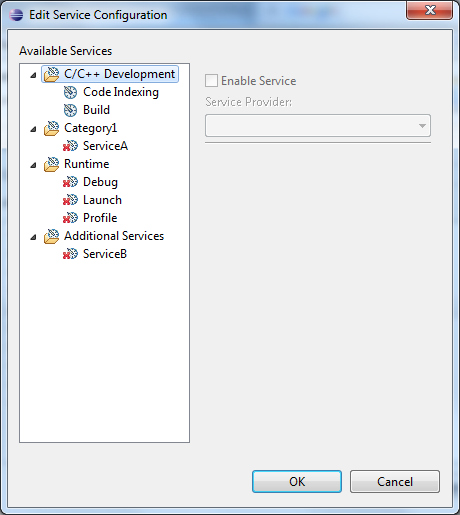Confirm changes with the OK button
The height and width of the screenshot is (515, 460).
(x=297, y=481)
